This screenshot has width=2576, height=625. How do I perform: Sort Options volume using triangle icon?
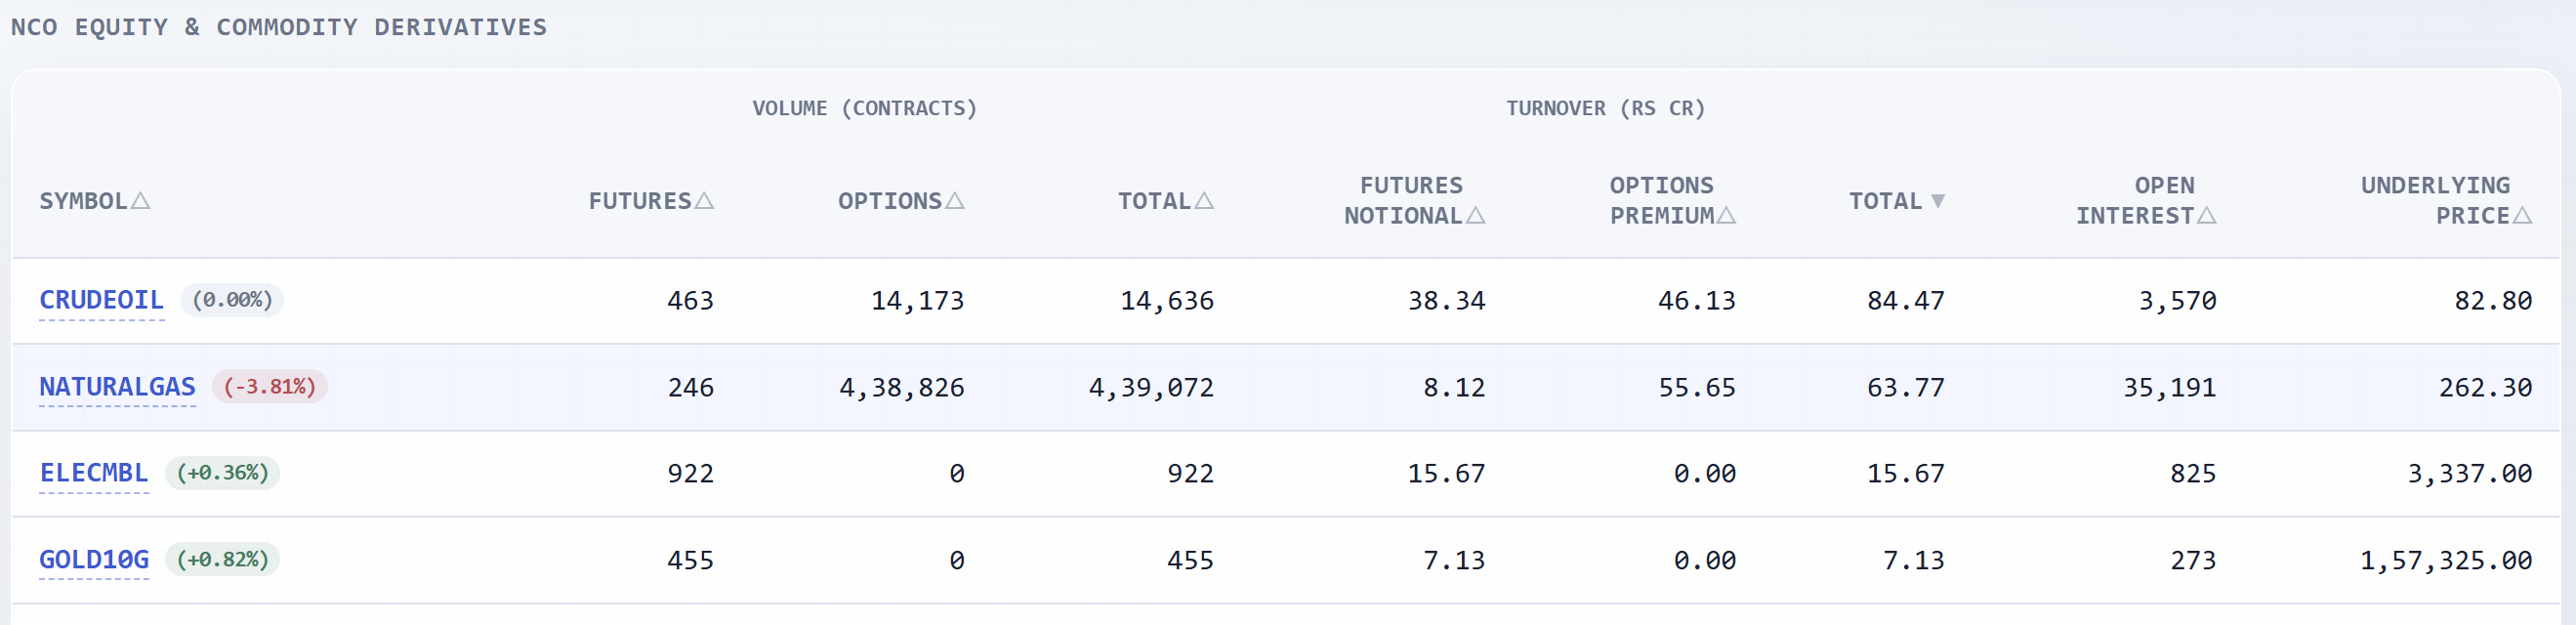pyautogui.click(x=955, y=201)
